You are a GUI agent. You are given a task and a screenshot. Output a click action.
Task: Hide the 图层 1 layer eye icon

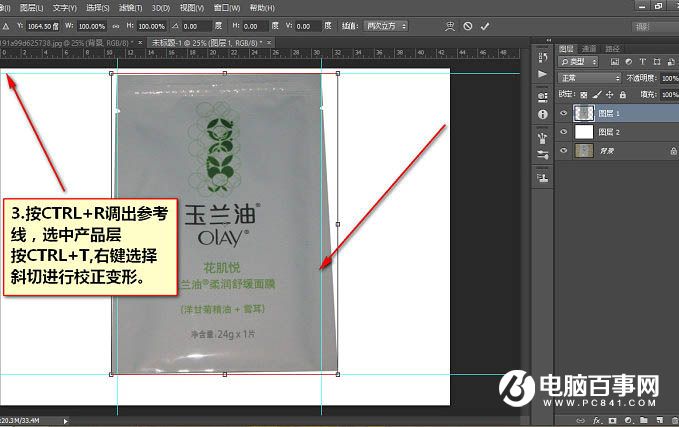[x=563, y=113]
